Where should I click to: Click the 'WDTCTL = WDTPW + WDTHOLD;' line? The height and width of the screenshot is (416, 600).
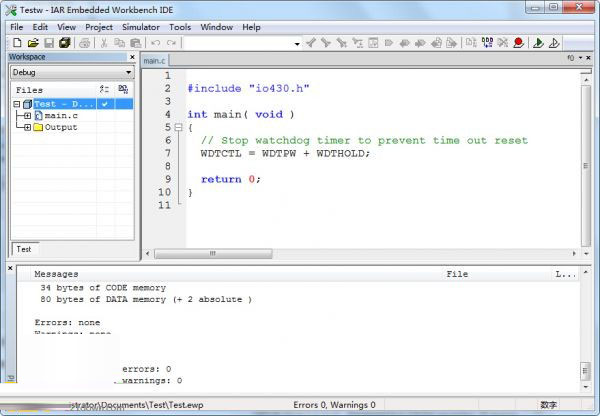[285, 153]
